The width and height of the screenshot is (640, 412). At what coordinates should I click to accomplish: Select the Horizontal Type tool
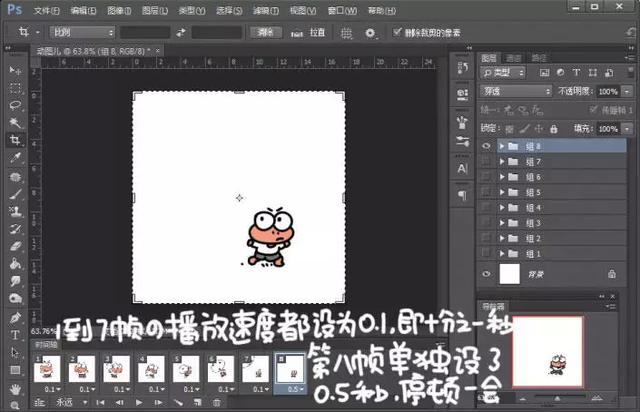15,335
